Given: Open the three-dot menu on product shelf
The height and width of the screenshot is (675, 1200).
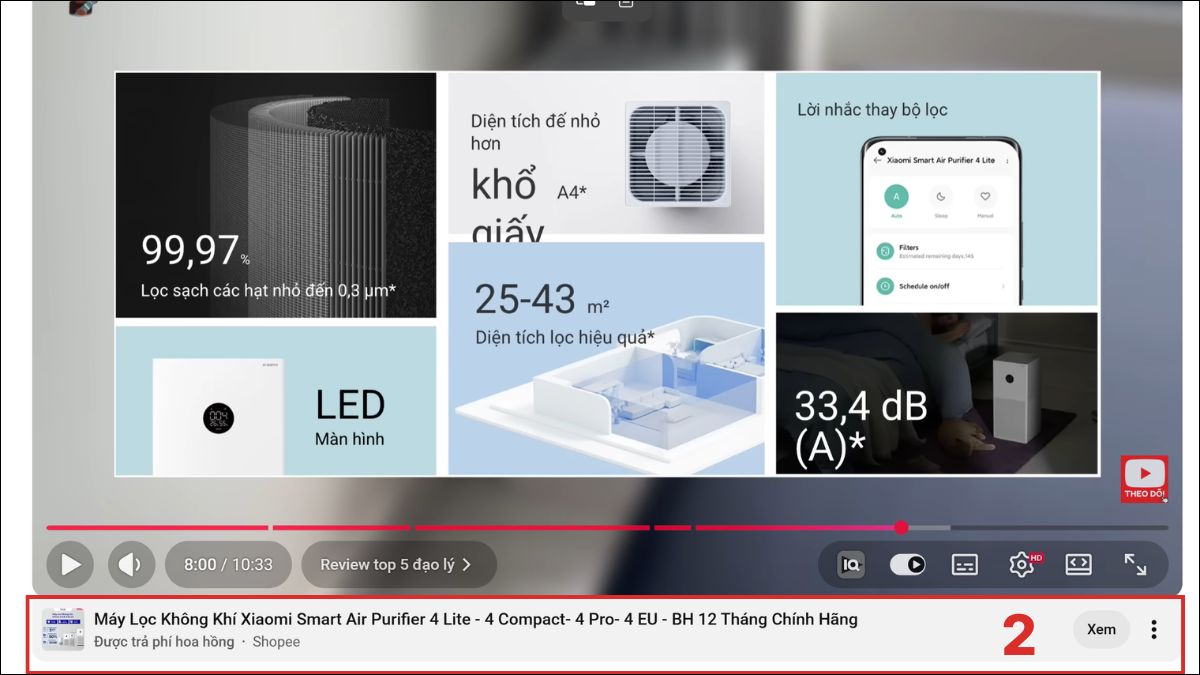Looking at the screenshot, I should pos(1154,629).
